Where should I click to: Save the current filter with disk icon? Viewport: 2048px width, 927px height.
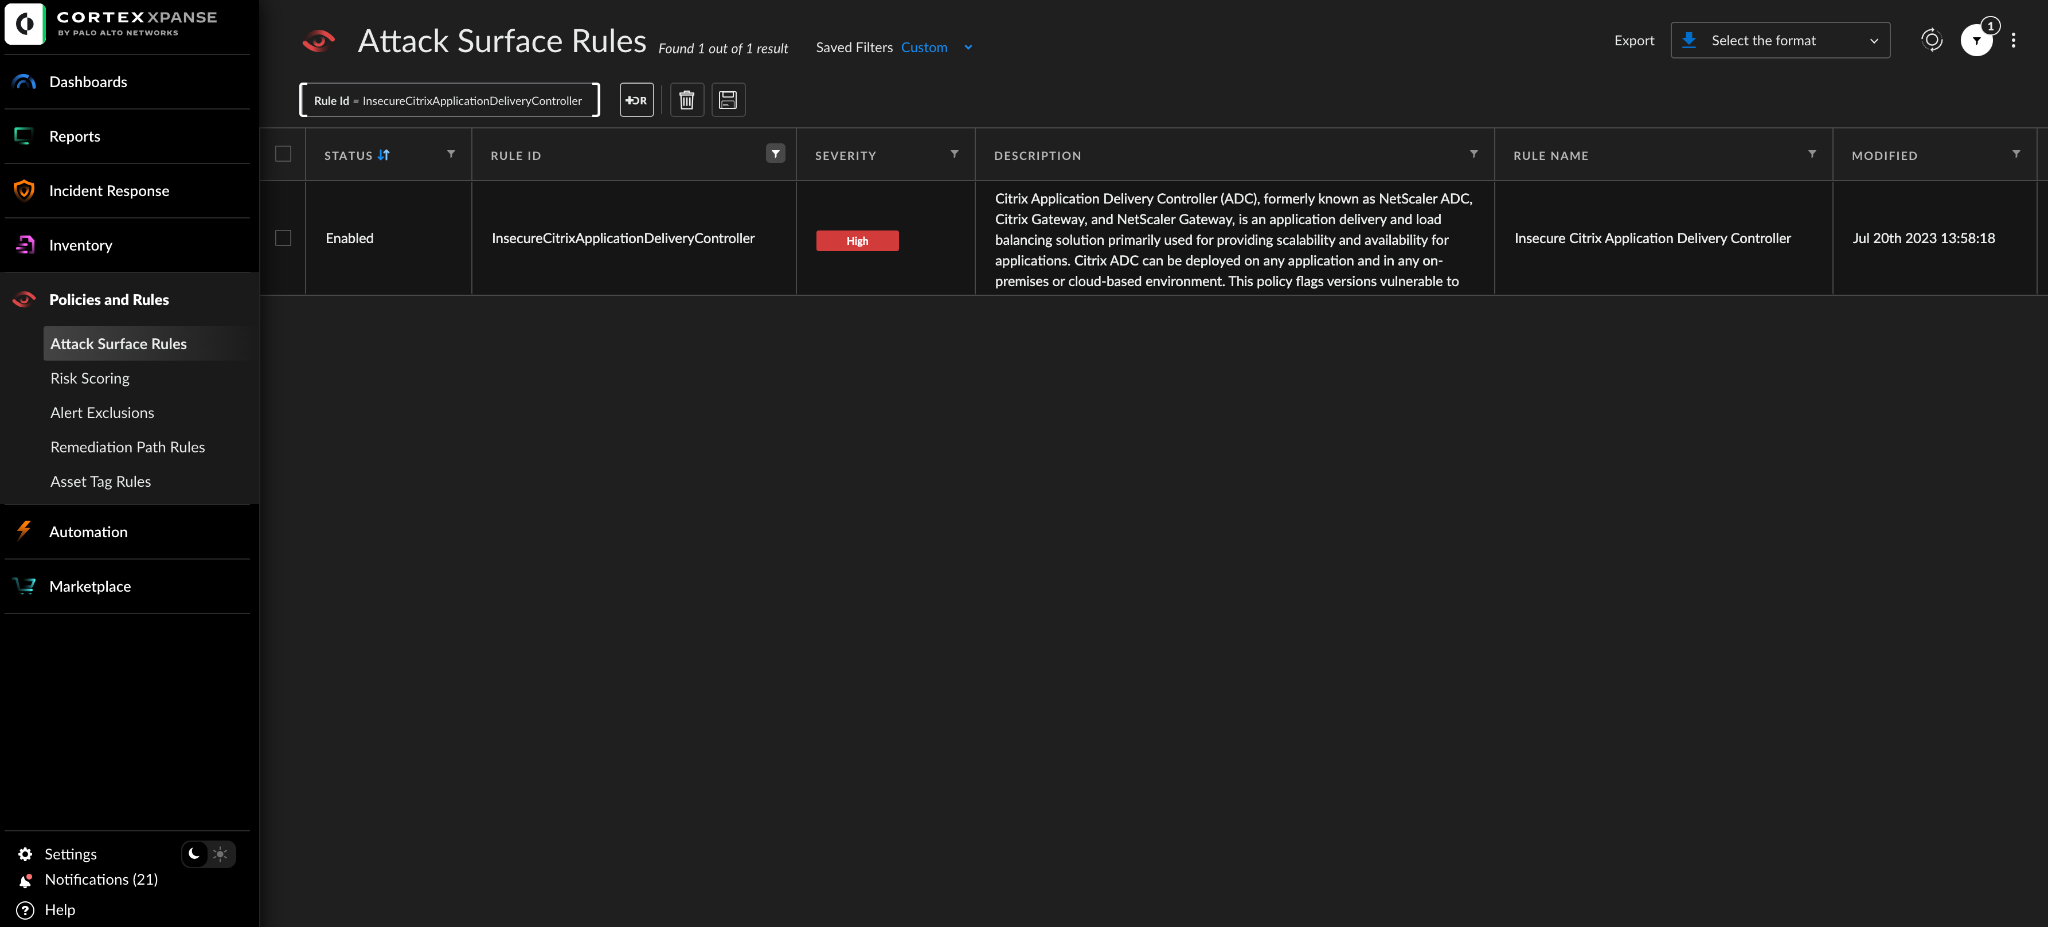(728, 100)
